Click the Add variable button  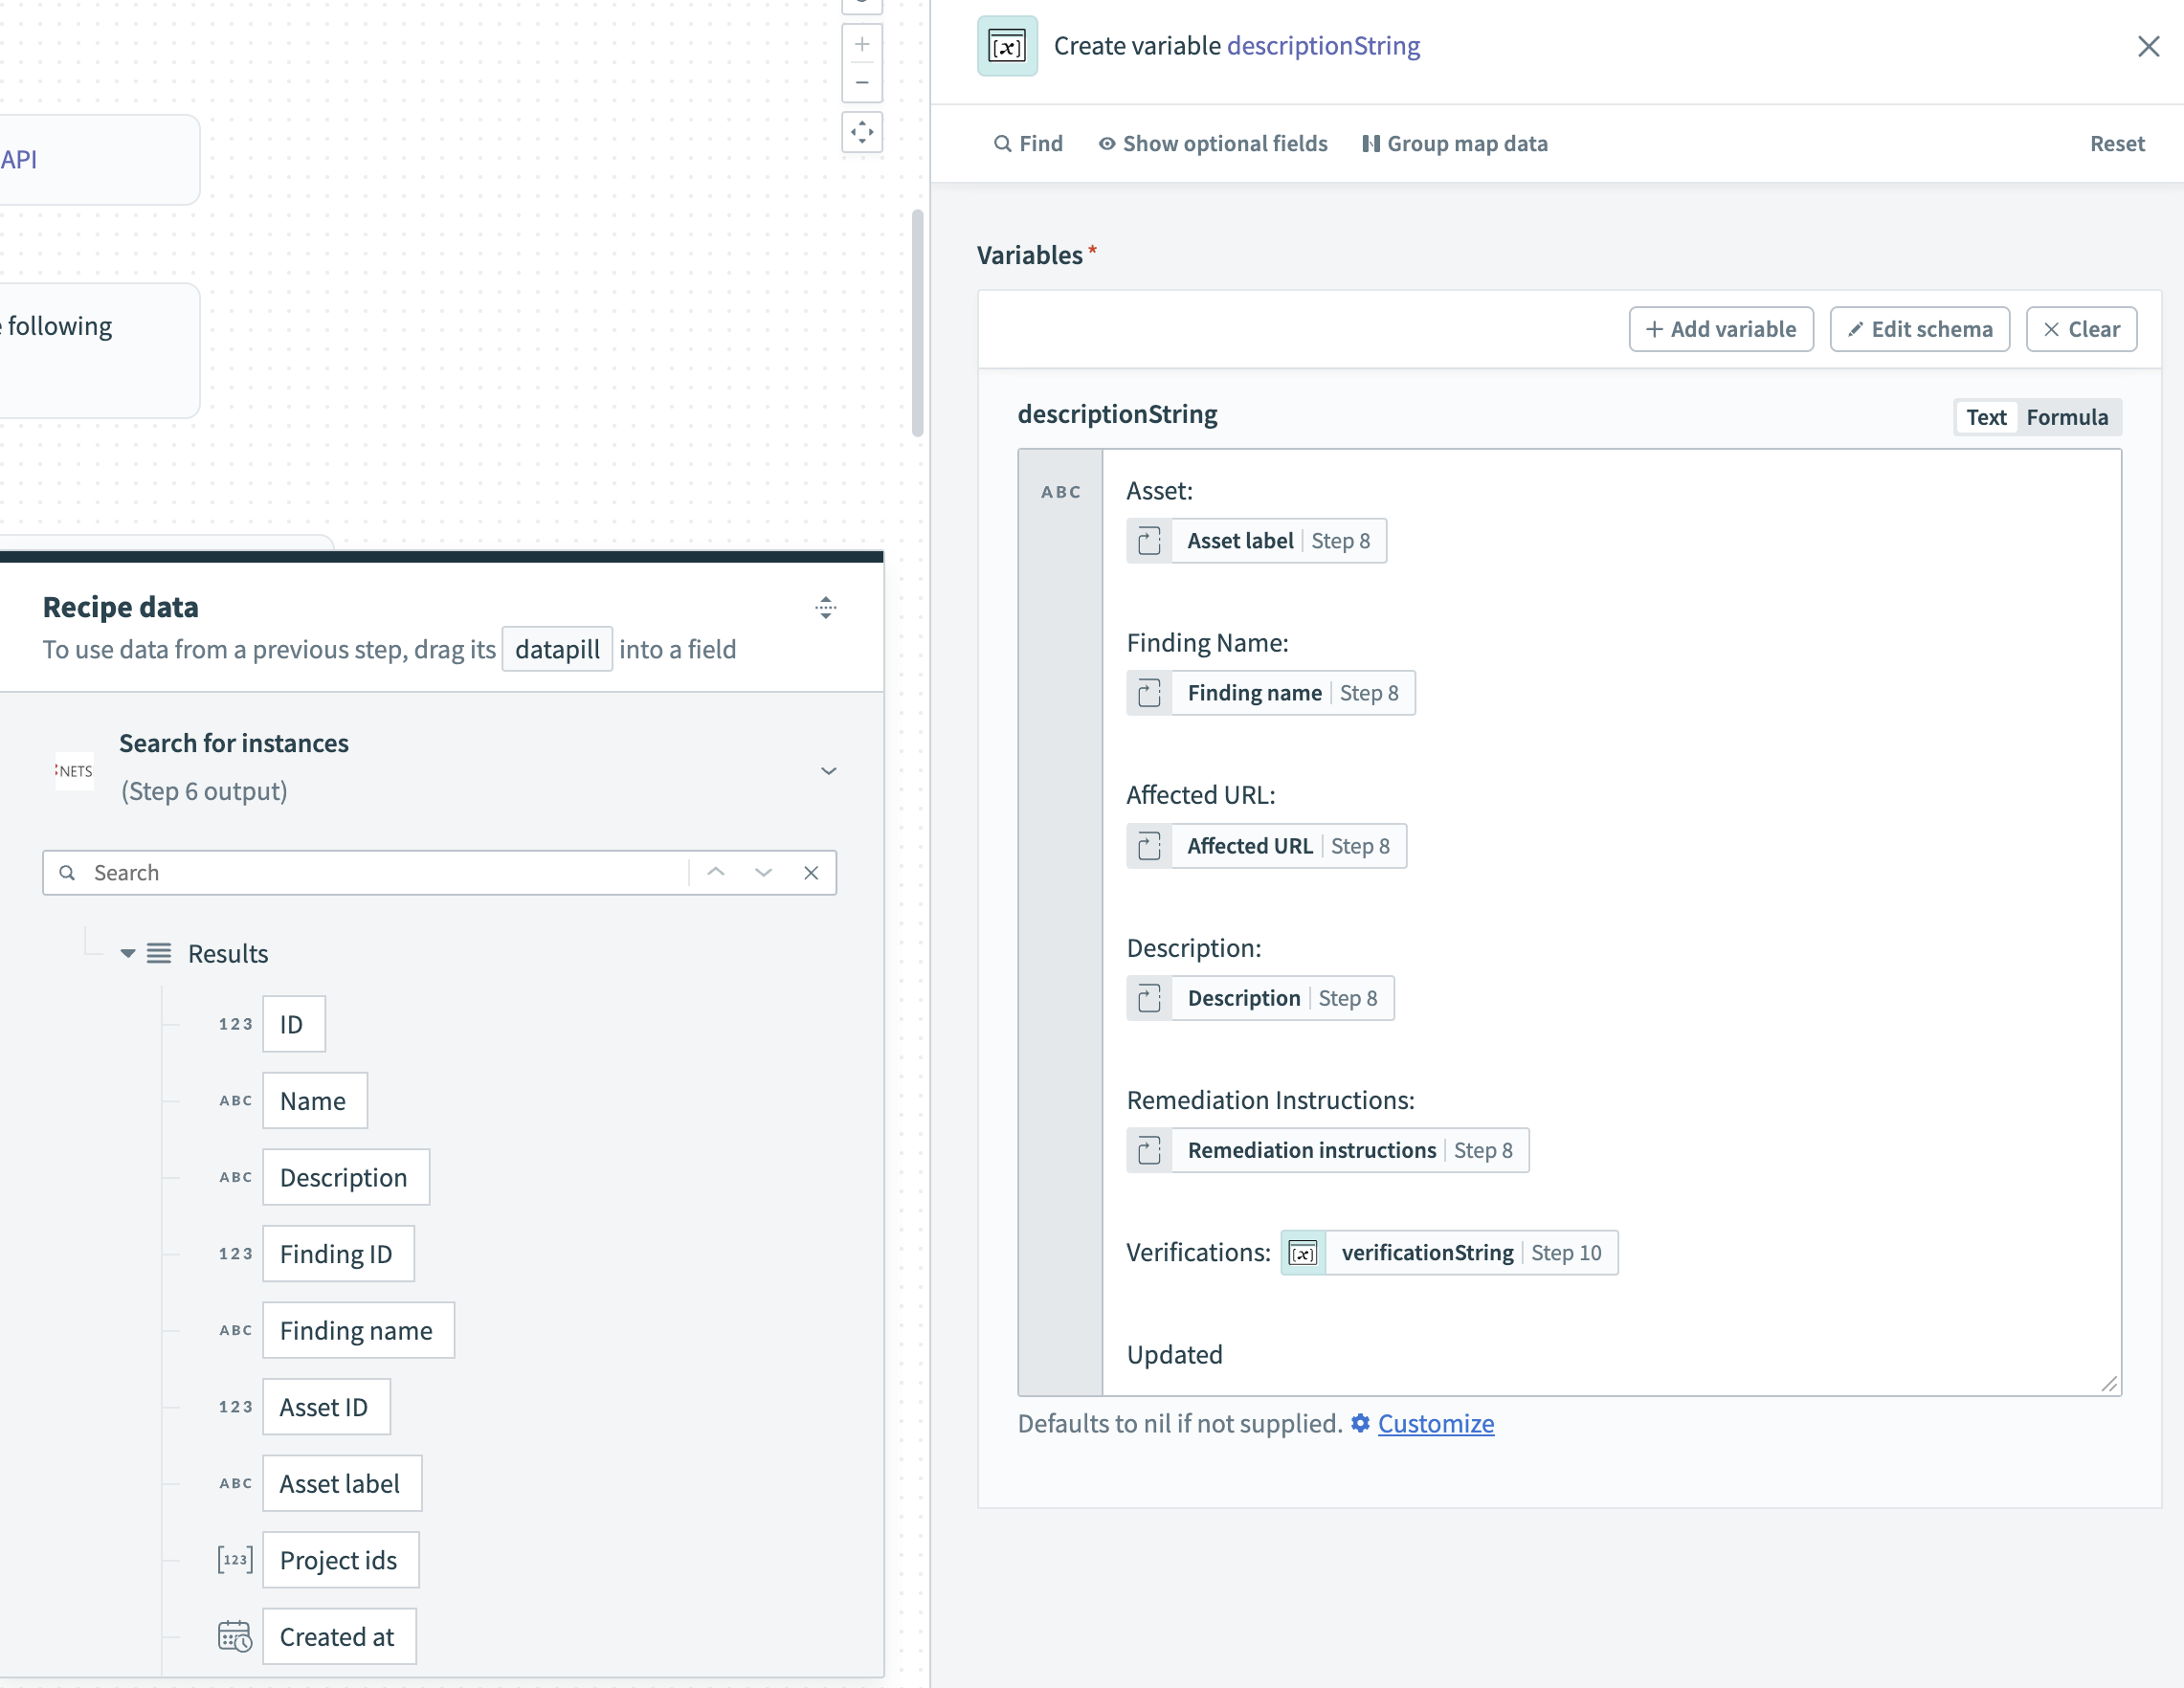(x=1720, y=329)
